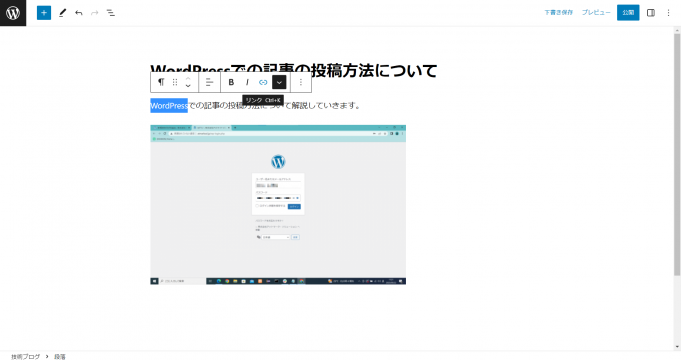
Task: Toggle italic formatting on selected text
Action: tap(247, 82)
